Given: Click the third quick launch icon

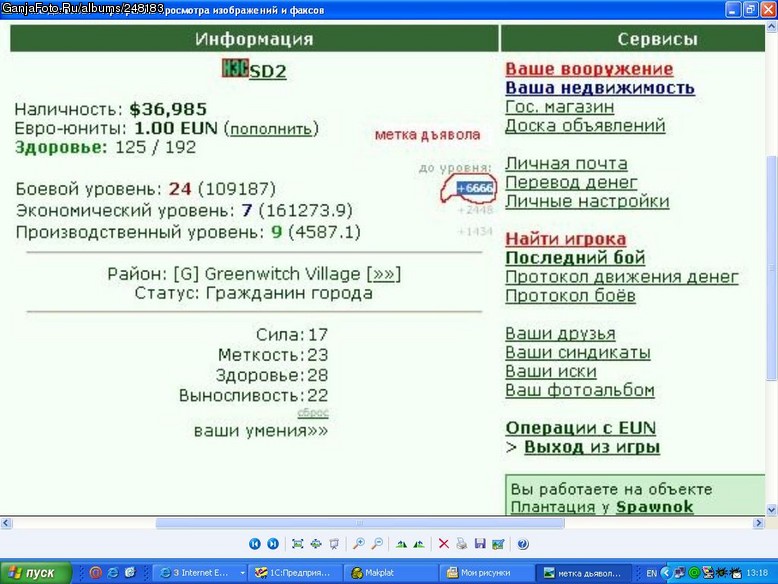Looking at the screenshot, I should (130, 573).
